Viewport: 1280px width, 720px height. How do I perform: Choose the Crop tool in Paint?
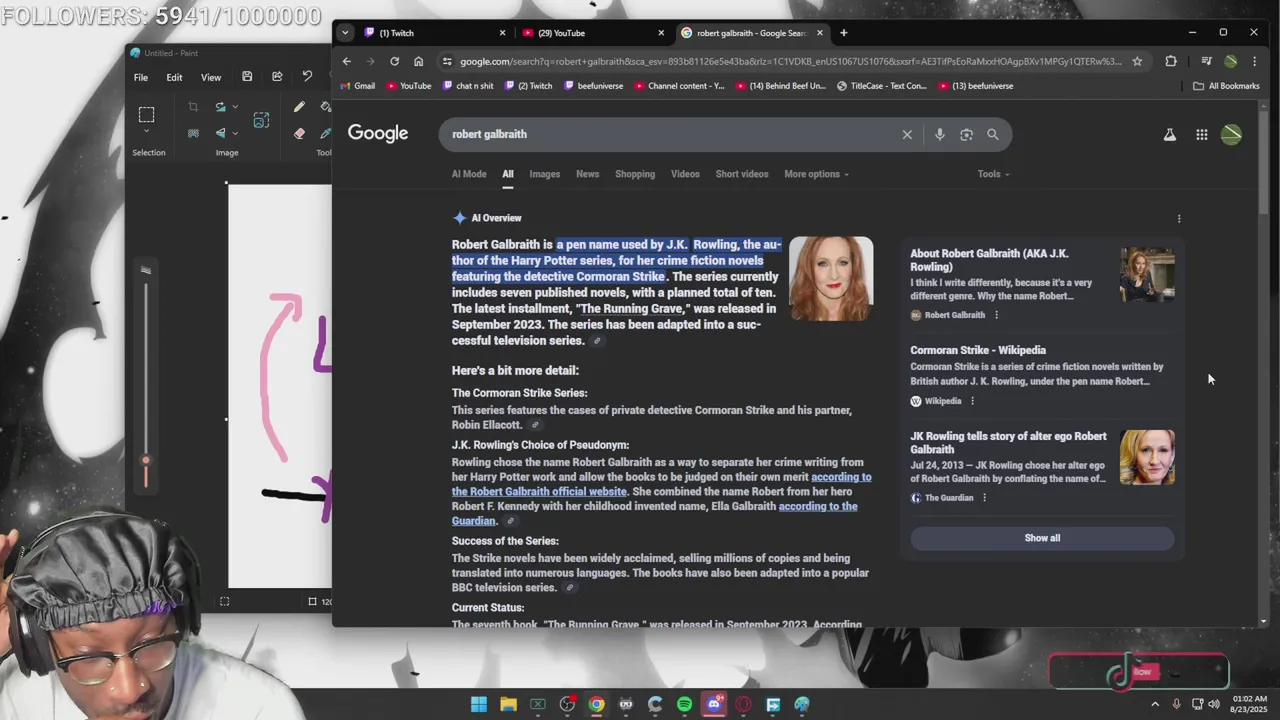tap(193, 107)
